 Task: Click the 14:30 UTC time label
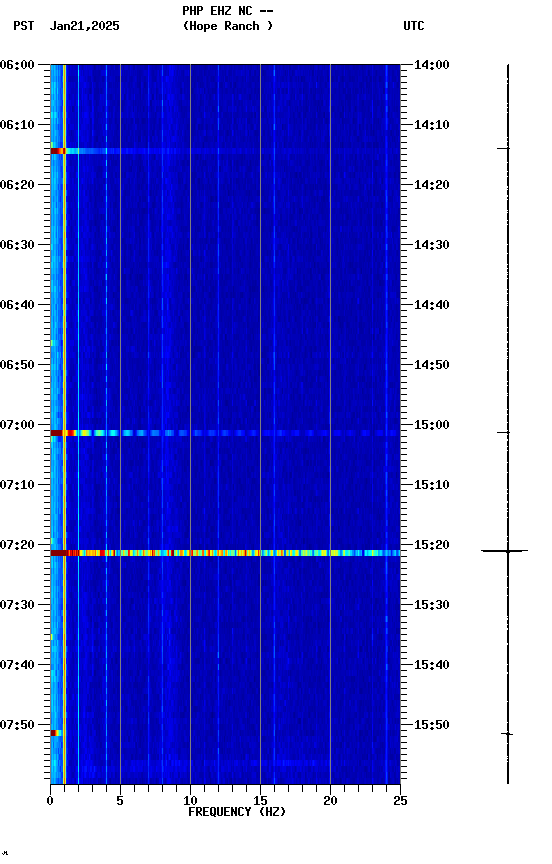click(x=432, y=245)
